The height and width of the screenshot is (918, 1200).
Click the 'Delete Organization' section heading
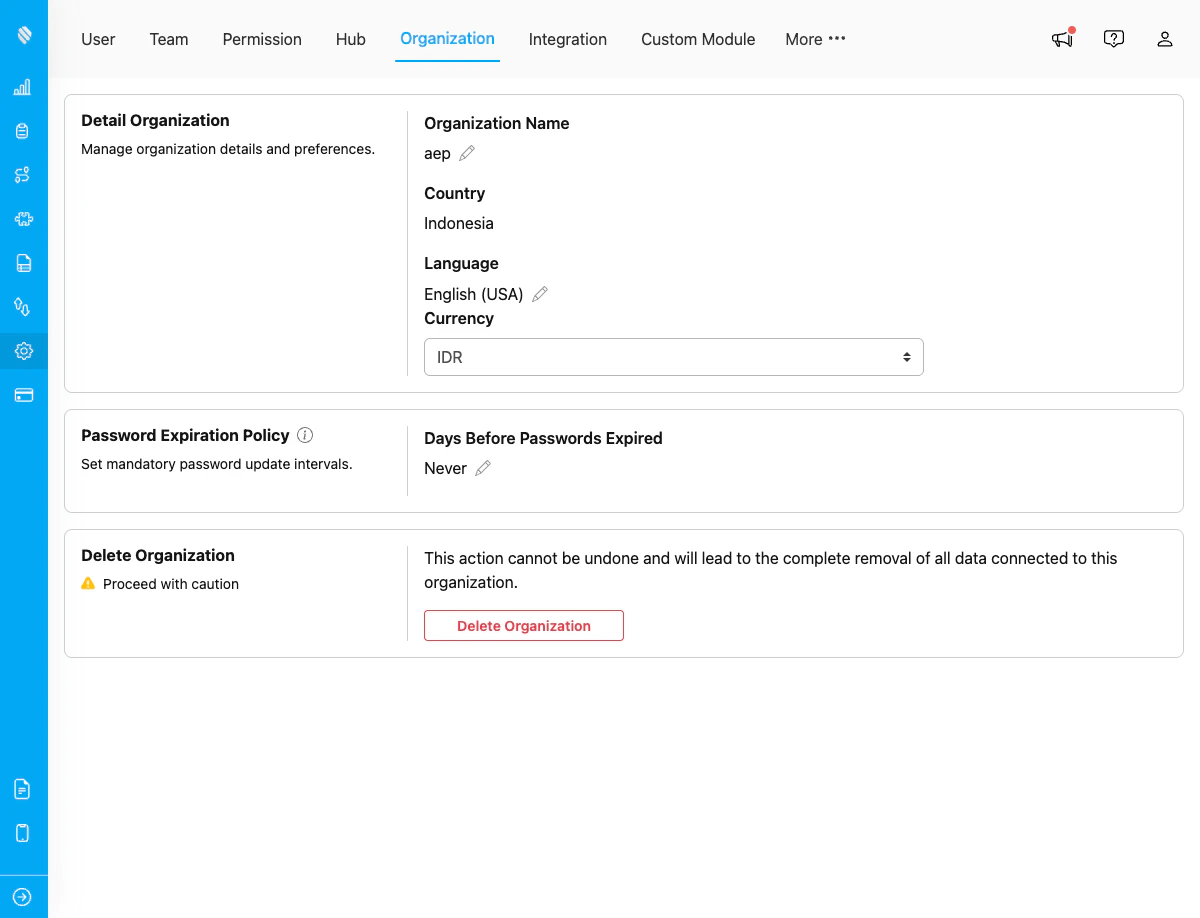pyautogui.click(x=158, y=555)
